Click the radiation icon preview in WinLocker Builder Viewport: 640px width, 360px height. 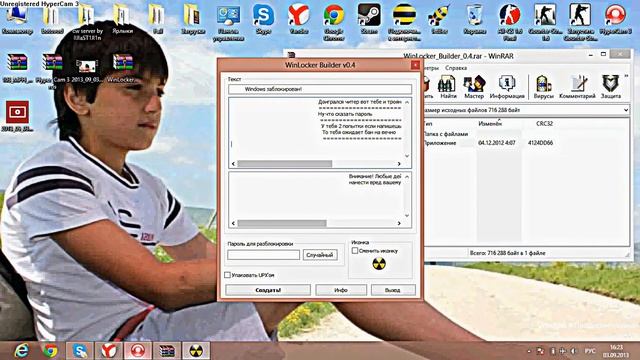point(379,264)
